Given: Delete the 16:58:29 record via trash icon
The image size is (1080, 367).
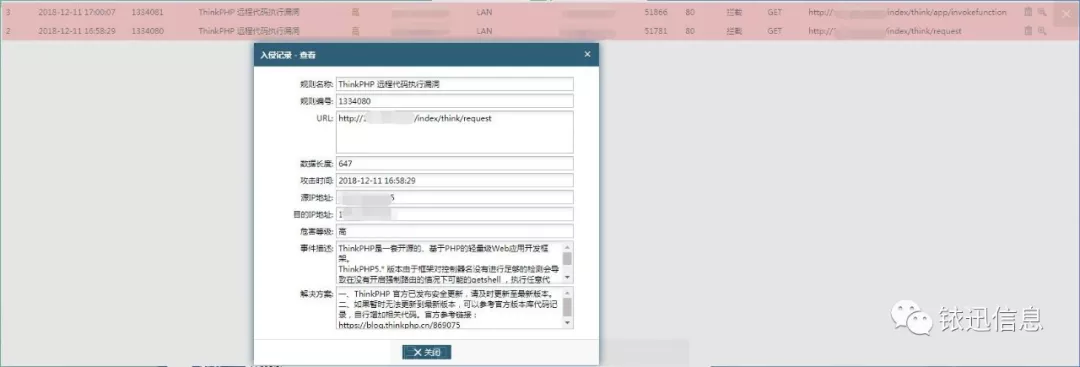Looking at the screenshot, I should click(x=1028, y=31).
